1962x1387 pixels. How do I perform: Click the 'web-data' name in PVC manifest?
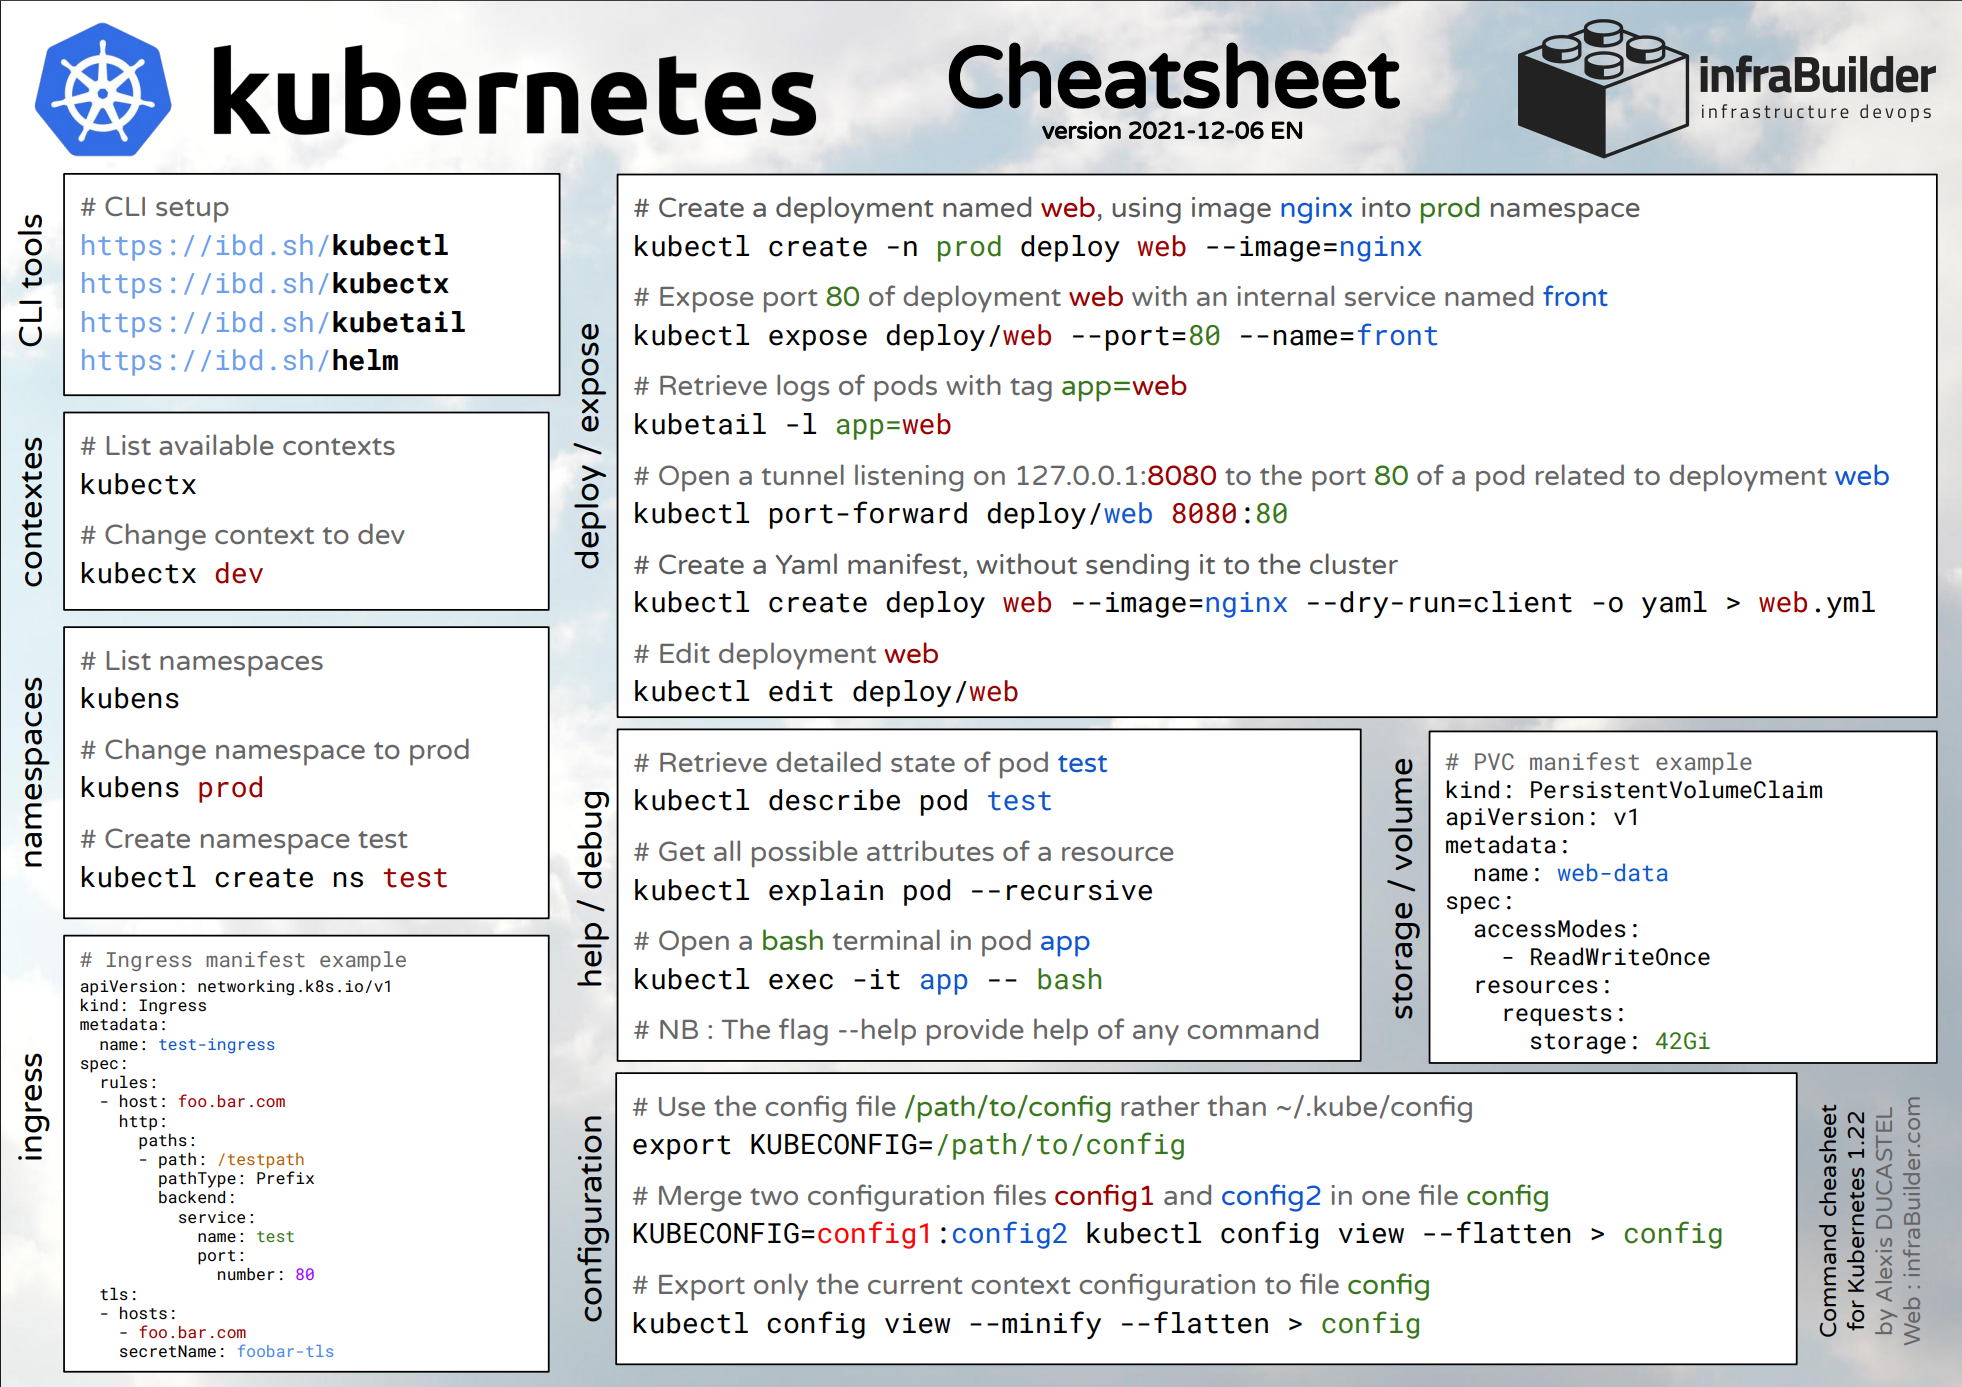[1612, 874]
